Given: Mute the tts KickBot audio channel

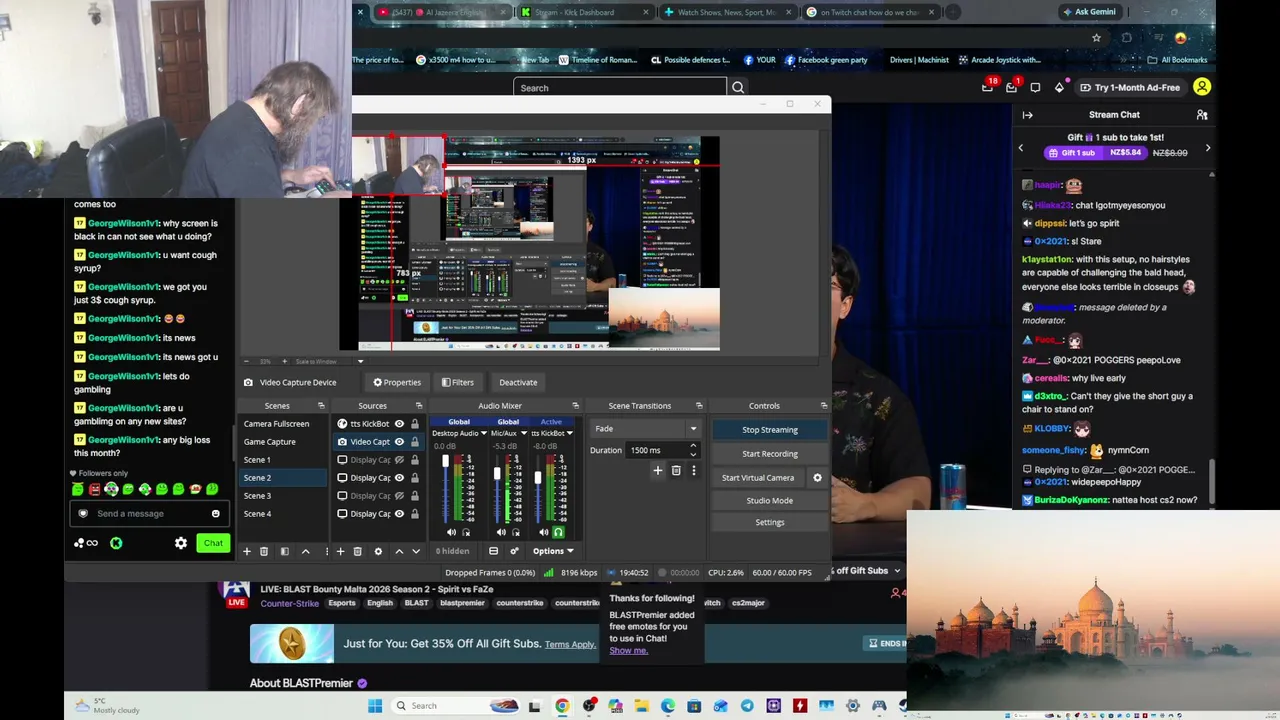Looking at the screenshot, I should click(x=543, y=532).
